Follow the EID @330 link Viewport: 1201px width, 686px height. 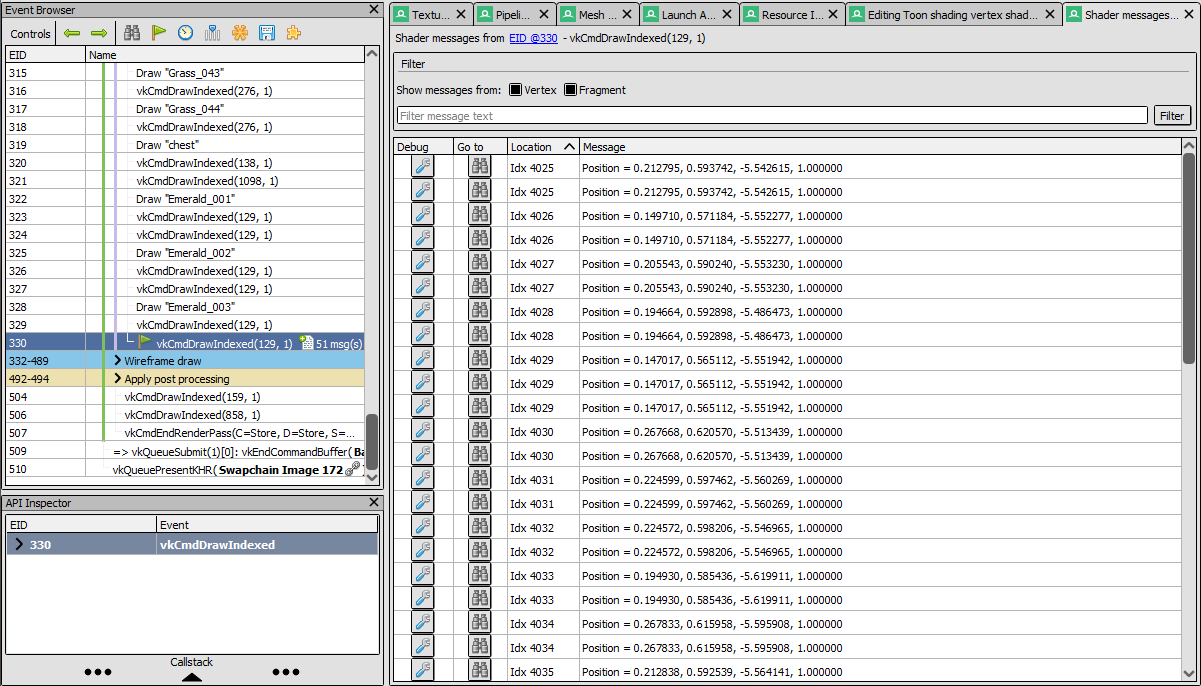(x=530, y=38)
